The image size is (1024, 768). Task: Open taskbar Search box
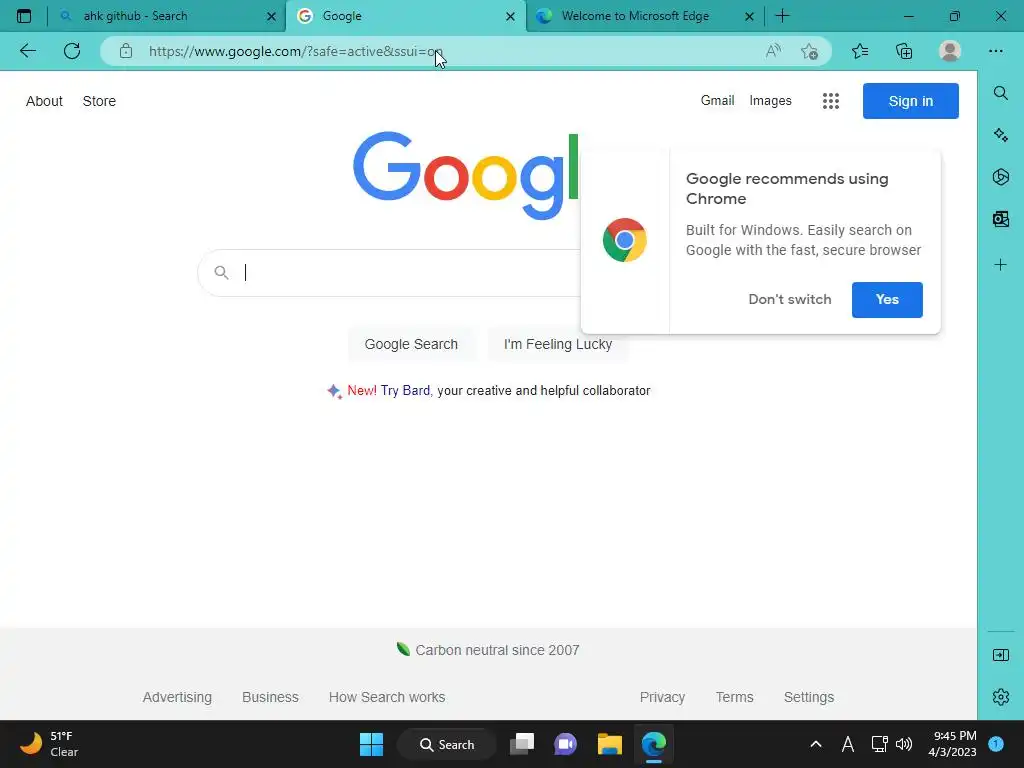click(447, 744)
